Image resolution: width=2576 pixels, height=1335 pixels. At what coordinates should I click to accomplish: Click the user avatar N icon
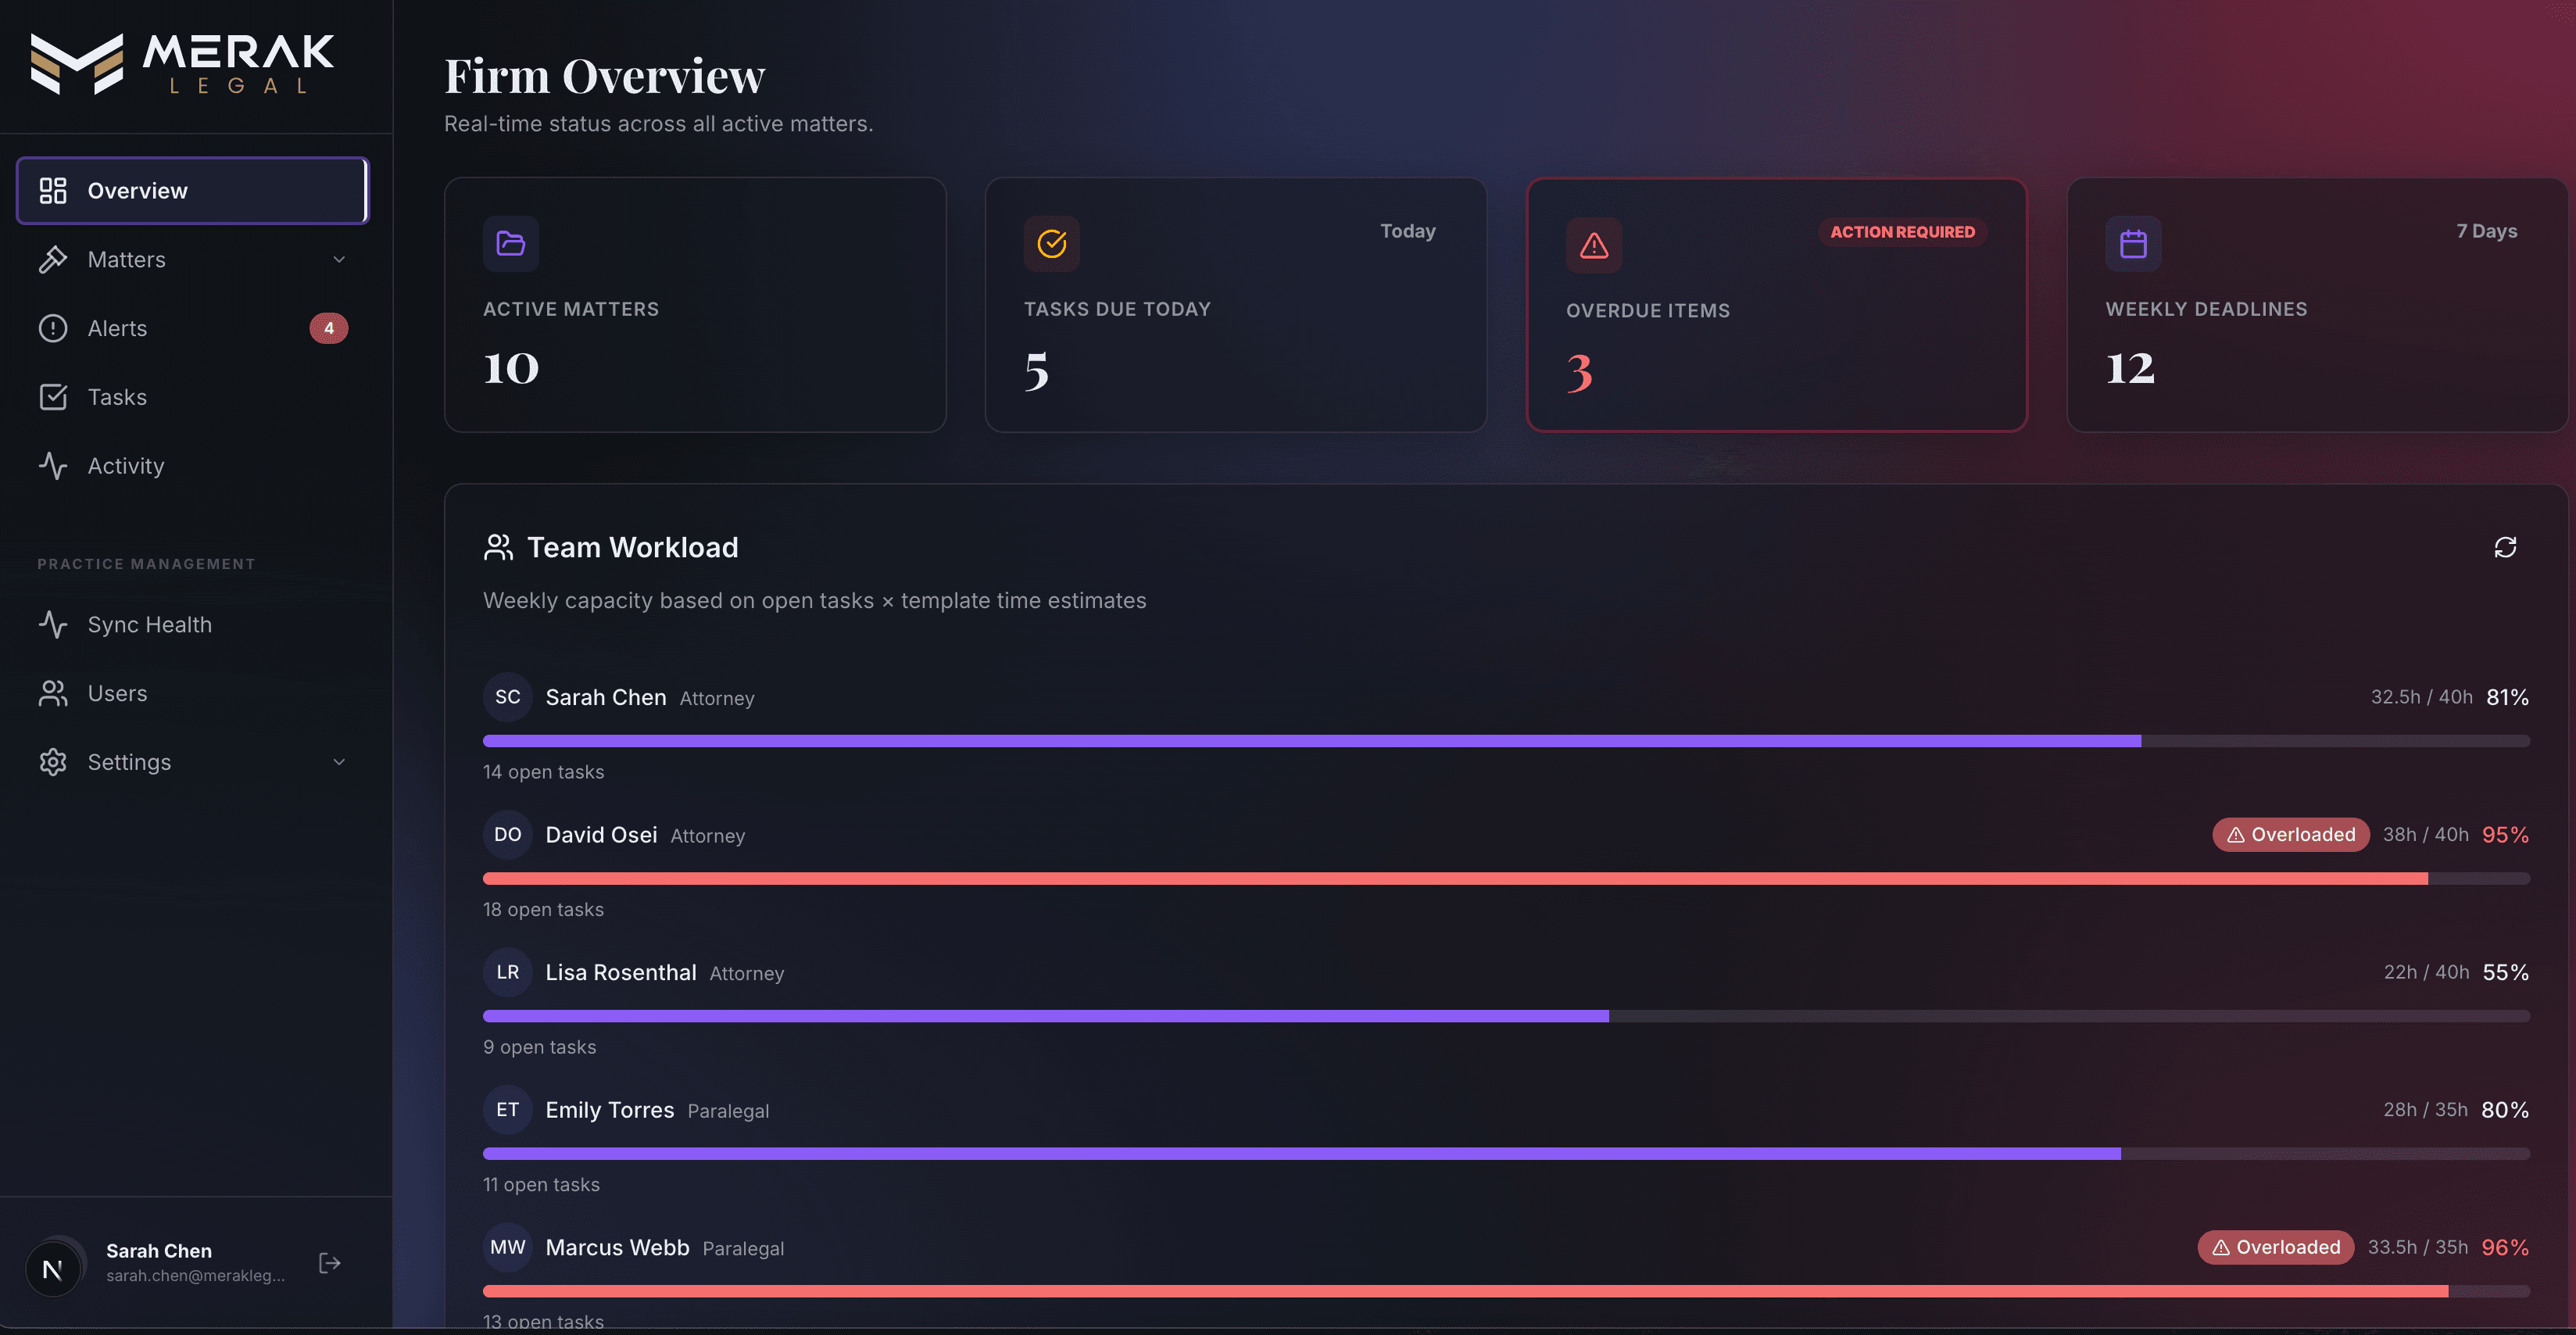[x=53, y=1269]
